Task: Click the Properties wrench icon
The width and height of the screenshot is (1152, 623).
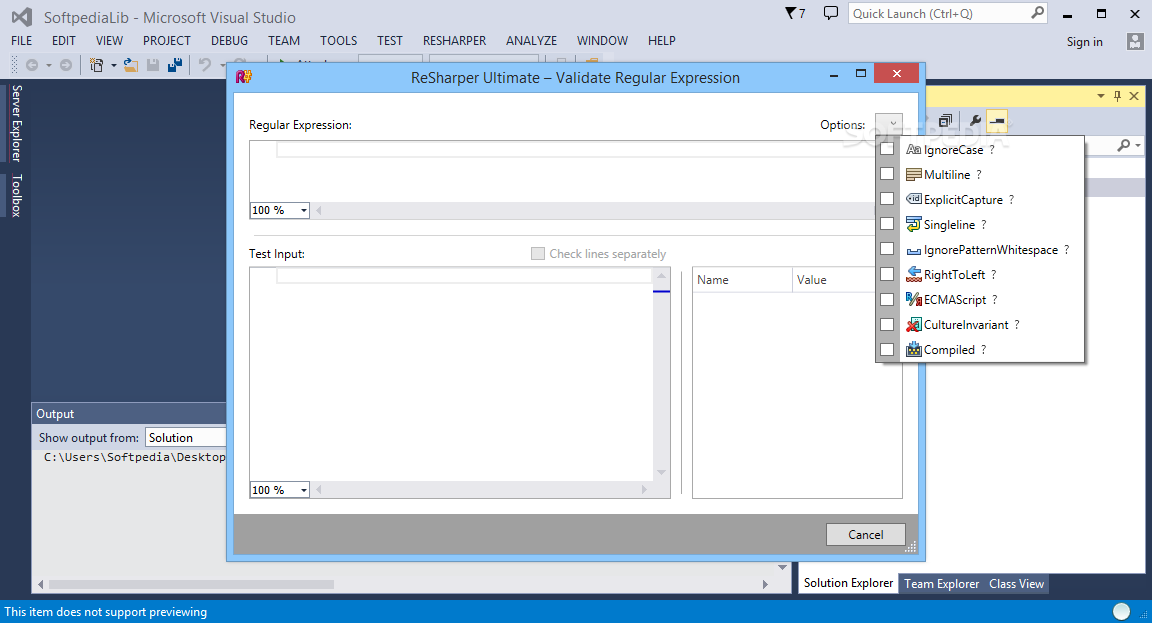Action: [x=975, y=120]
